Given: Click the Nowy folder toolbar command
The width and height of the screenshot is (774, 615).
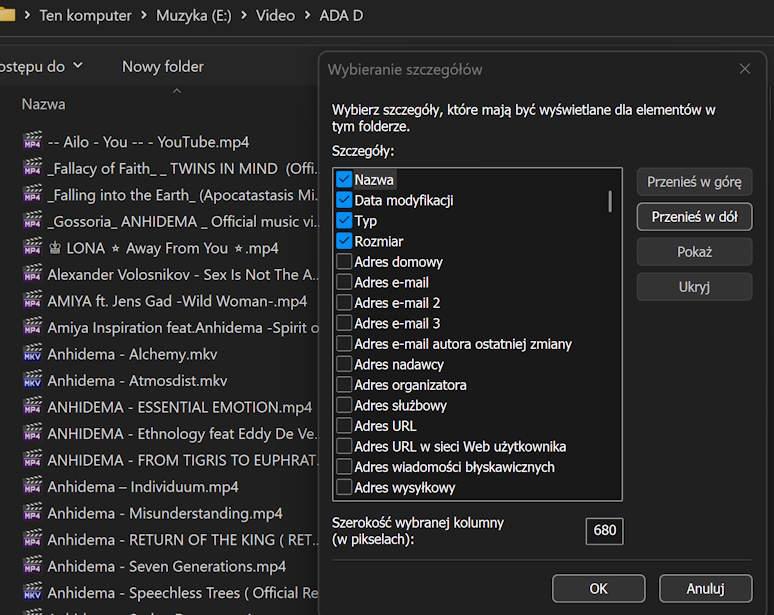Looking at the screenshot, I should point(162,67).
